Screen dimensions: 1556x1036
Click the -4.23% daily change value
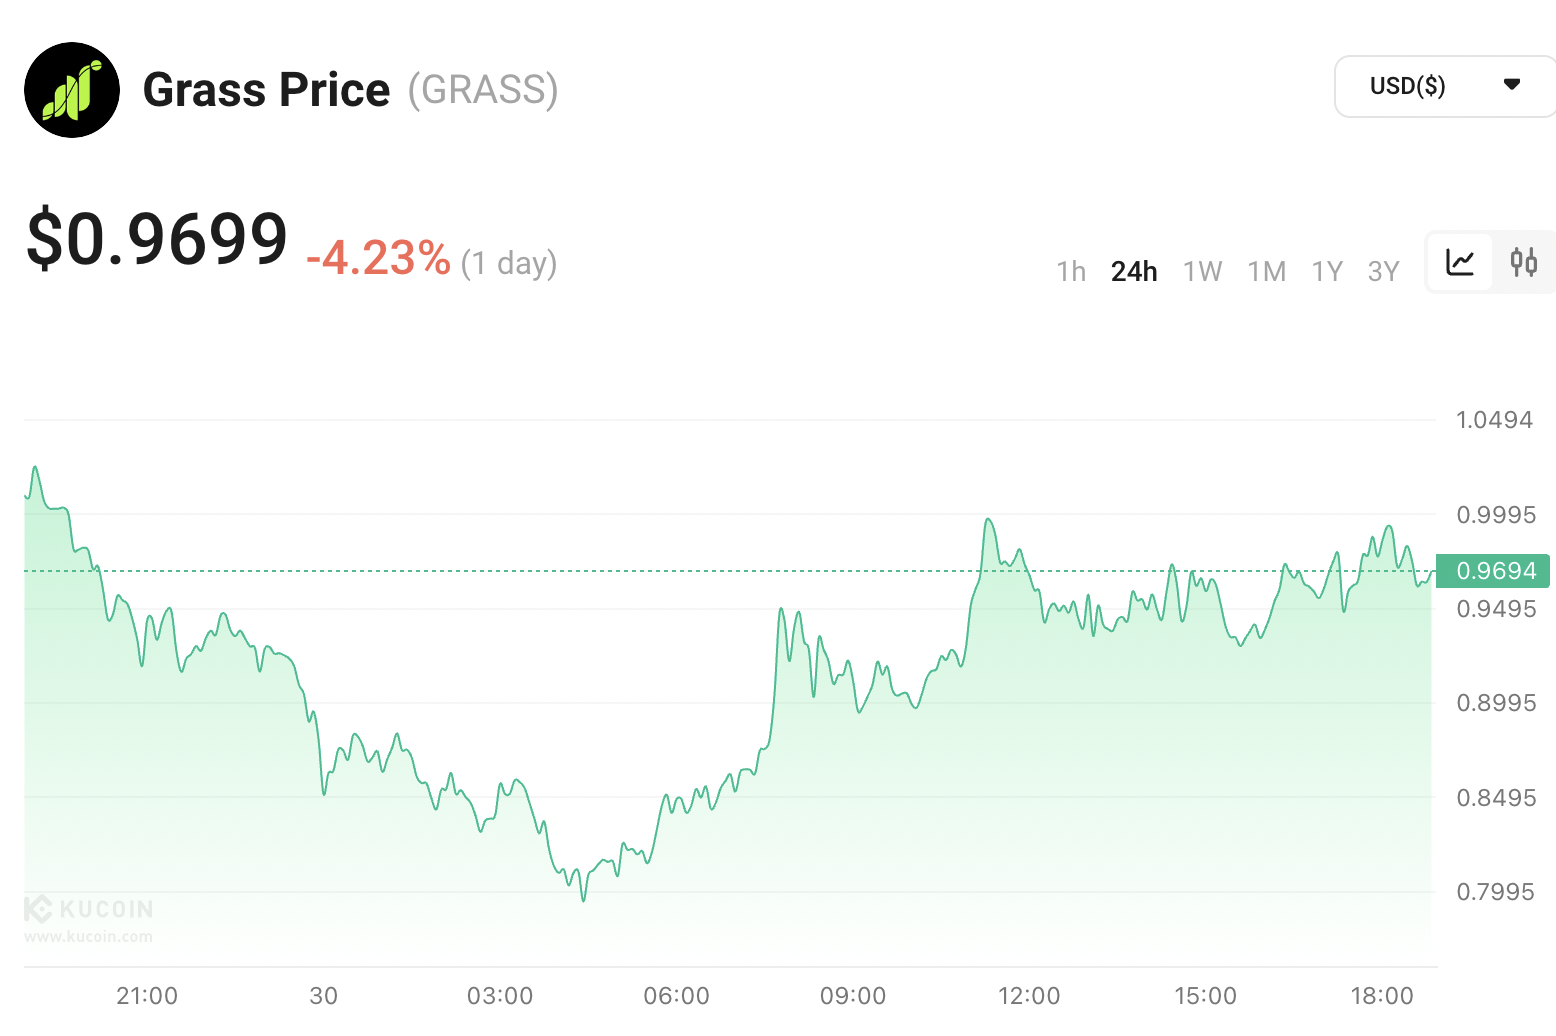378,258
